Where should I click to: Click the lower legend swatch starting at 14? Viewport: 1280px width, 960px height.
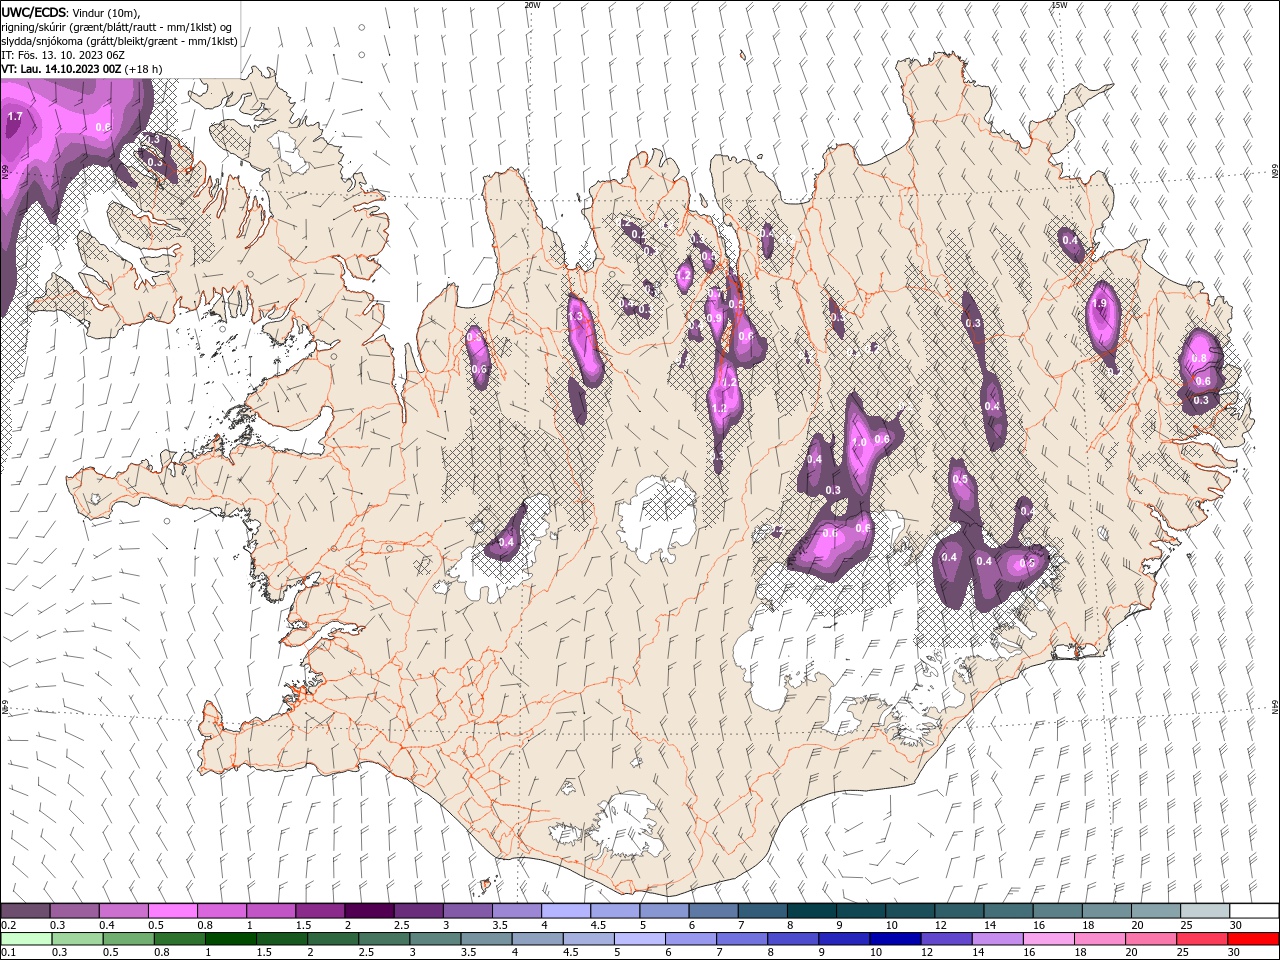click(997, 939)
